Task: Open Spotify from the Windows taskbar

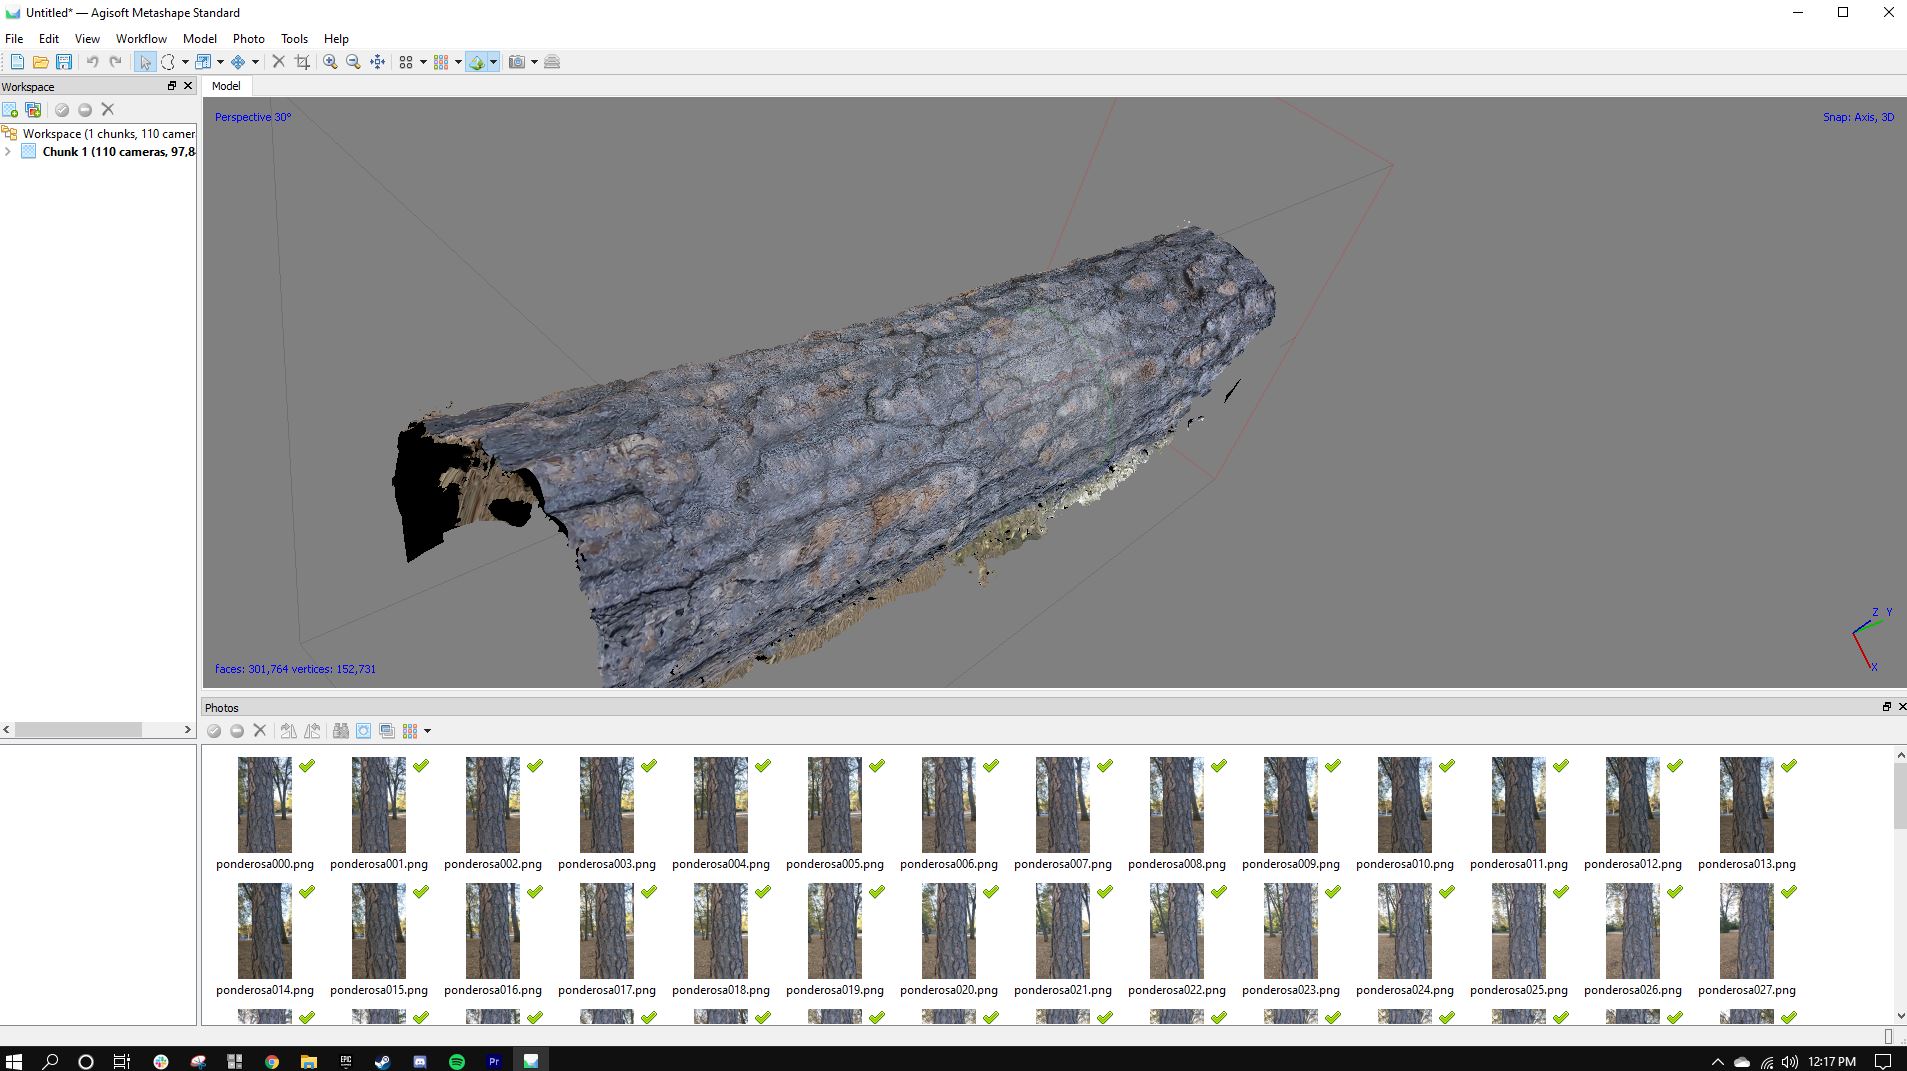Action: [457, 1061]
